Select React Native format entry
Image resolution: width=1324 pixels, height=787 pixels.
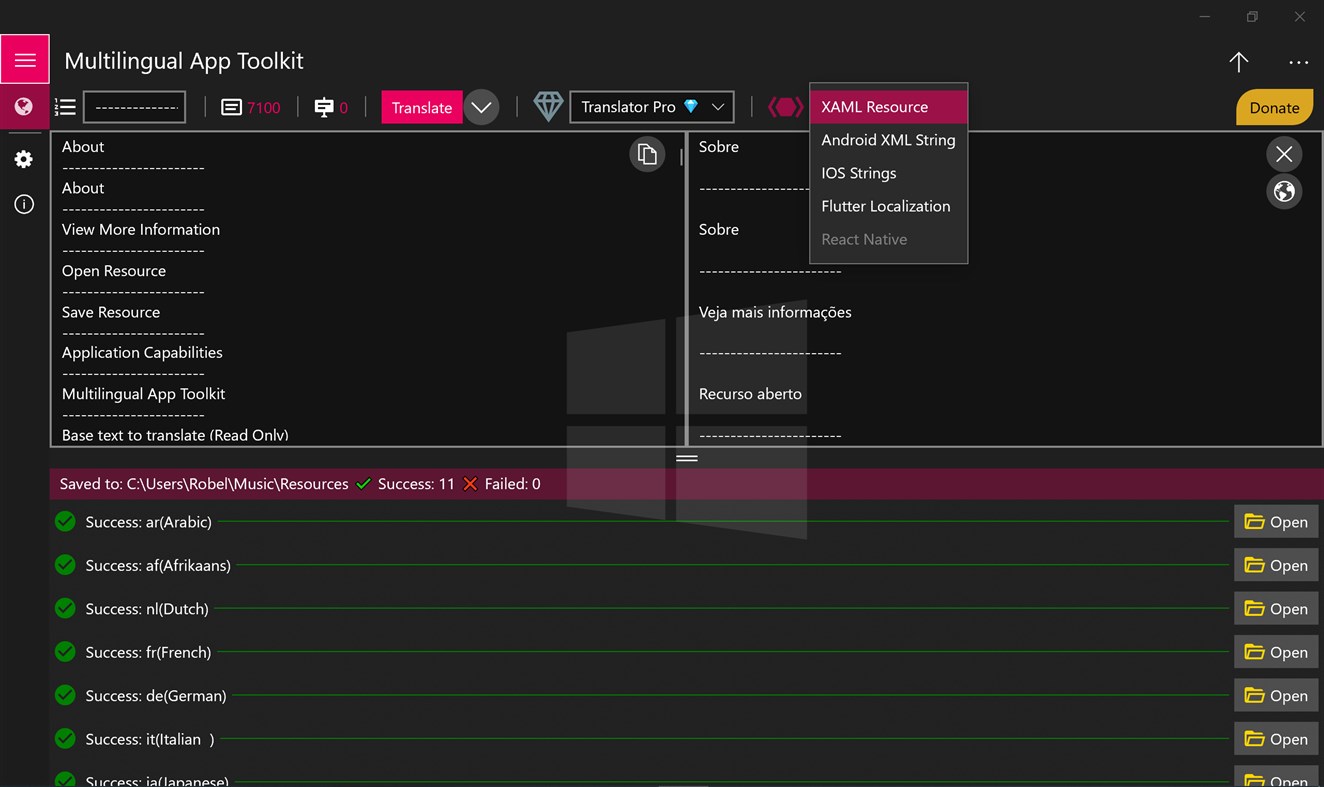tap(888, 239)
